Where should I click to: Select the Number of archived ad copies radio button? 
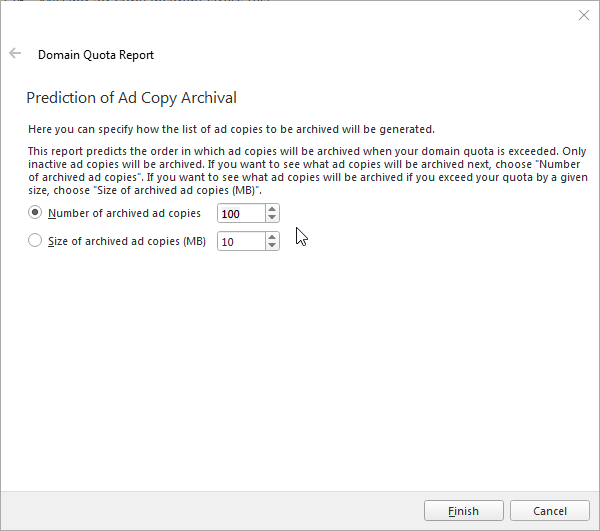[x=36, y=213]
